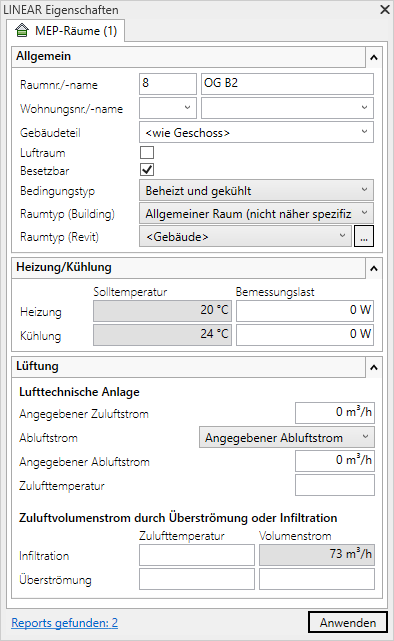
Task: Click the Allgemein section header text
Action: tap(43, 56)
